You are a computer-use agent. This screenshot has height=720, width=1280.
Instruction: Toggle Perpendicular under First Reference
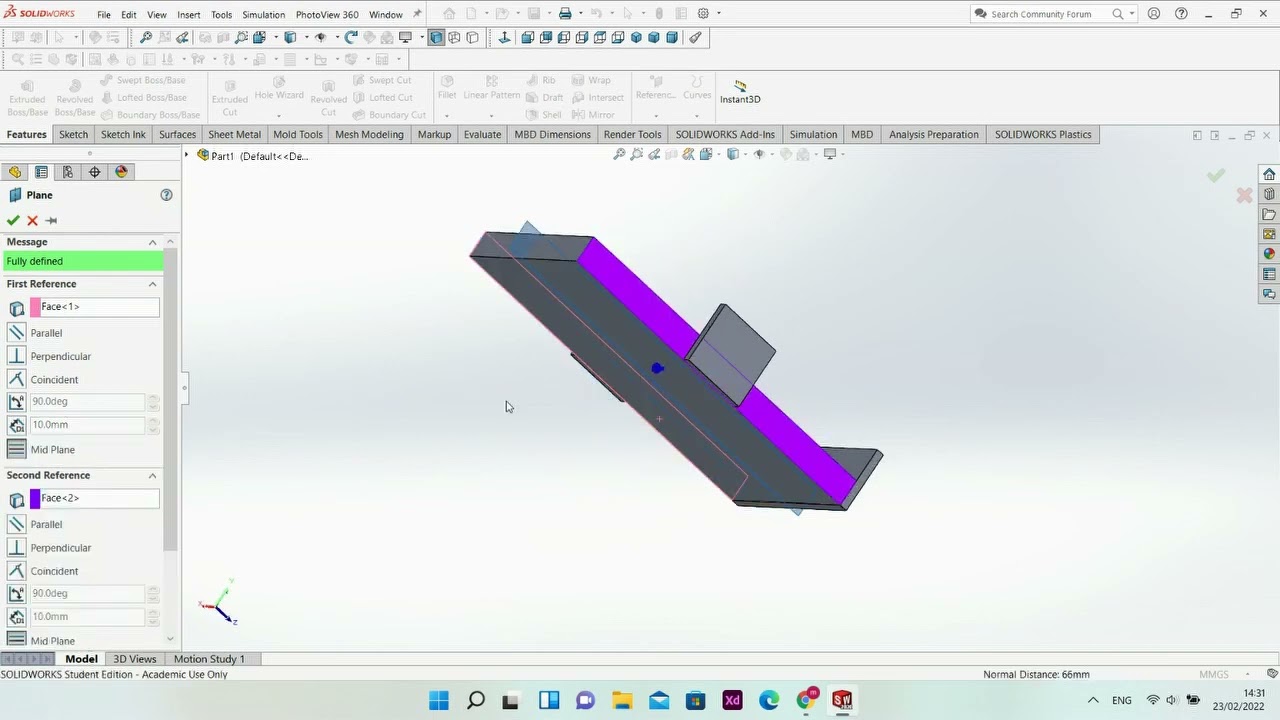[16, 356]
